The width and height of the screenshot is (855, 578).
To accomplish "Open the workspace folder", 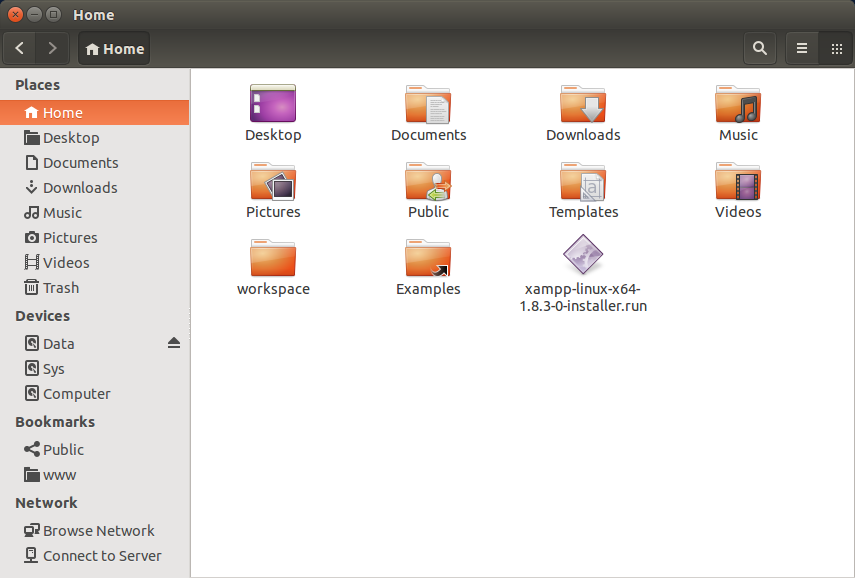I will click(273, 258).
